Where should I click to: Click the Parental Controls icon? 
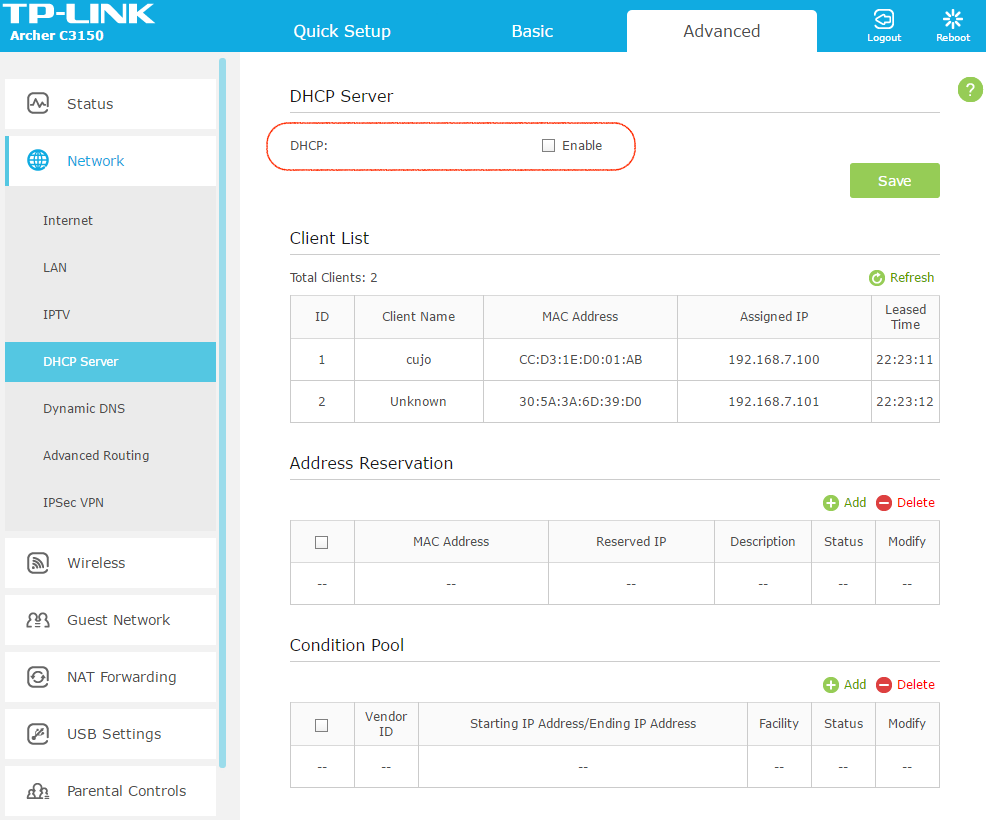coord(38,791)
